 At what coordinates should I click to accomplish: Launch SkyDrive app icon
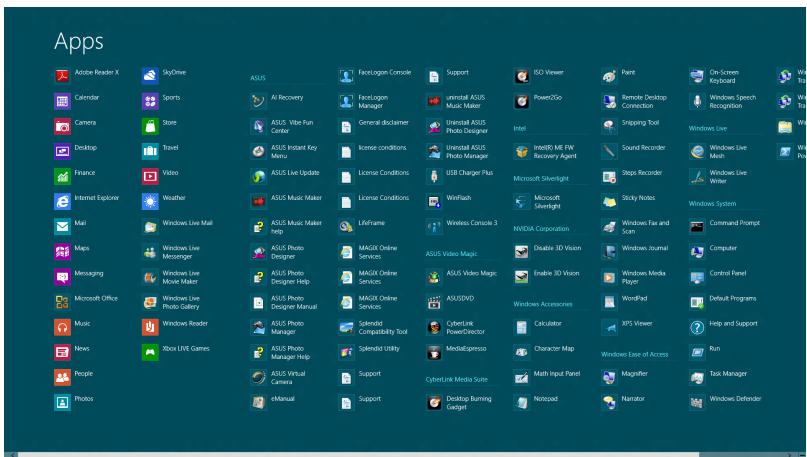pyautogui.click(x=150, y=76)
